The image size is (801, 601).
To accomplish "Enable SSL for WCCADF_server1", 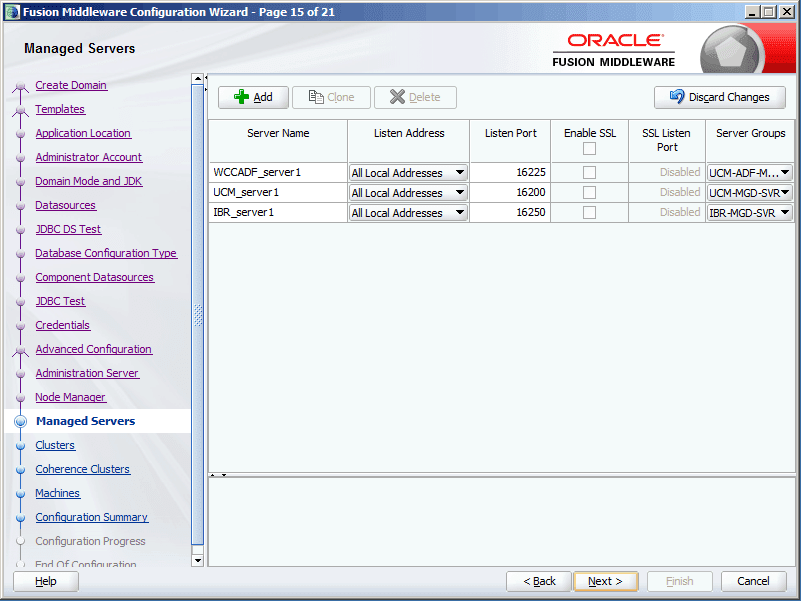I will (590, 173).
